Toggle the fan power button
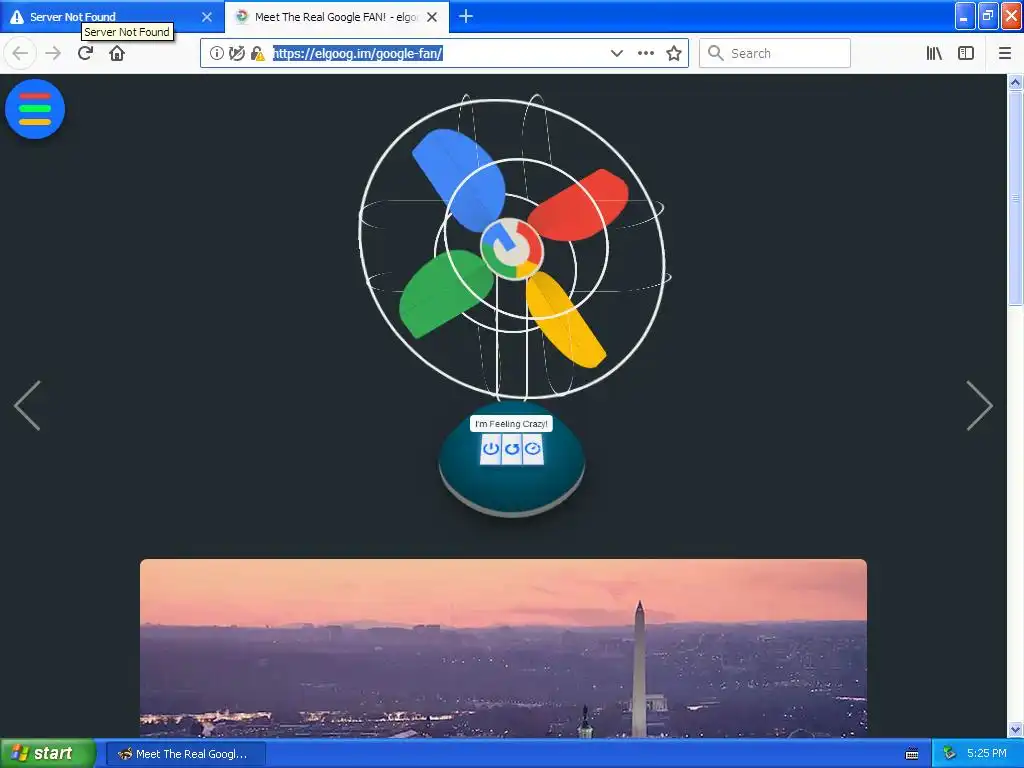1024x768 pixels. point(490,449)
